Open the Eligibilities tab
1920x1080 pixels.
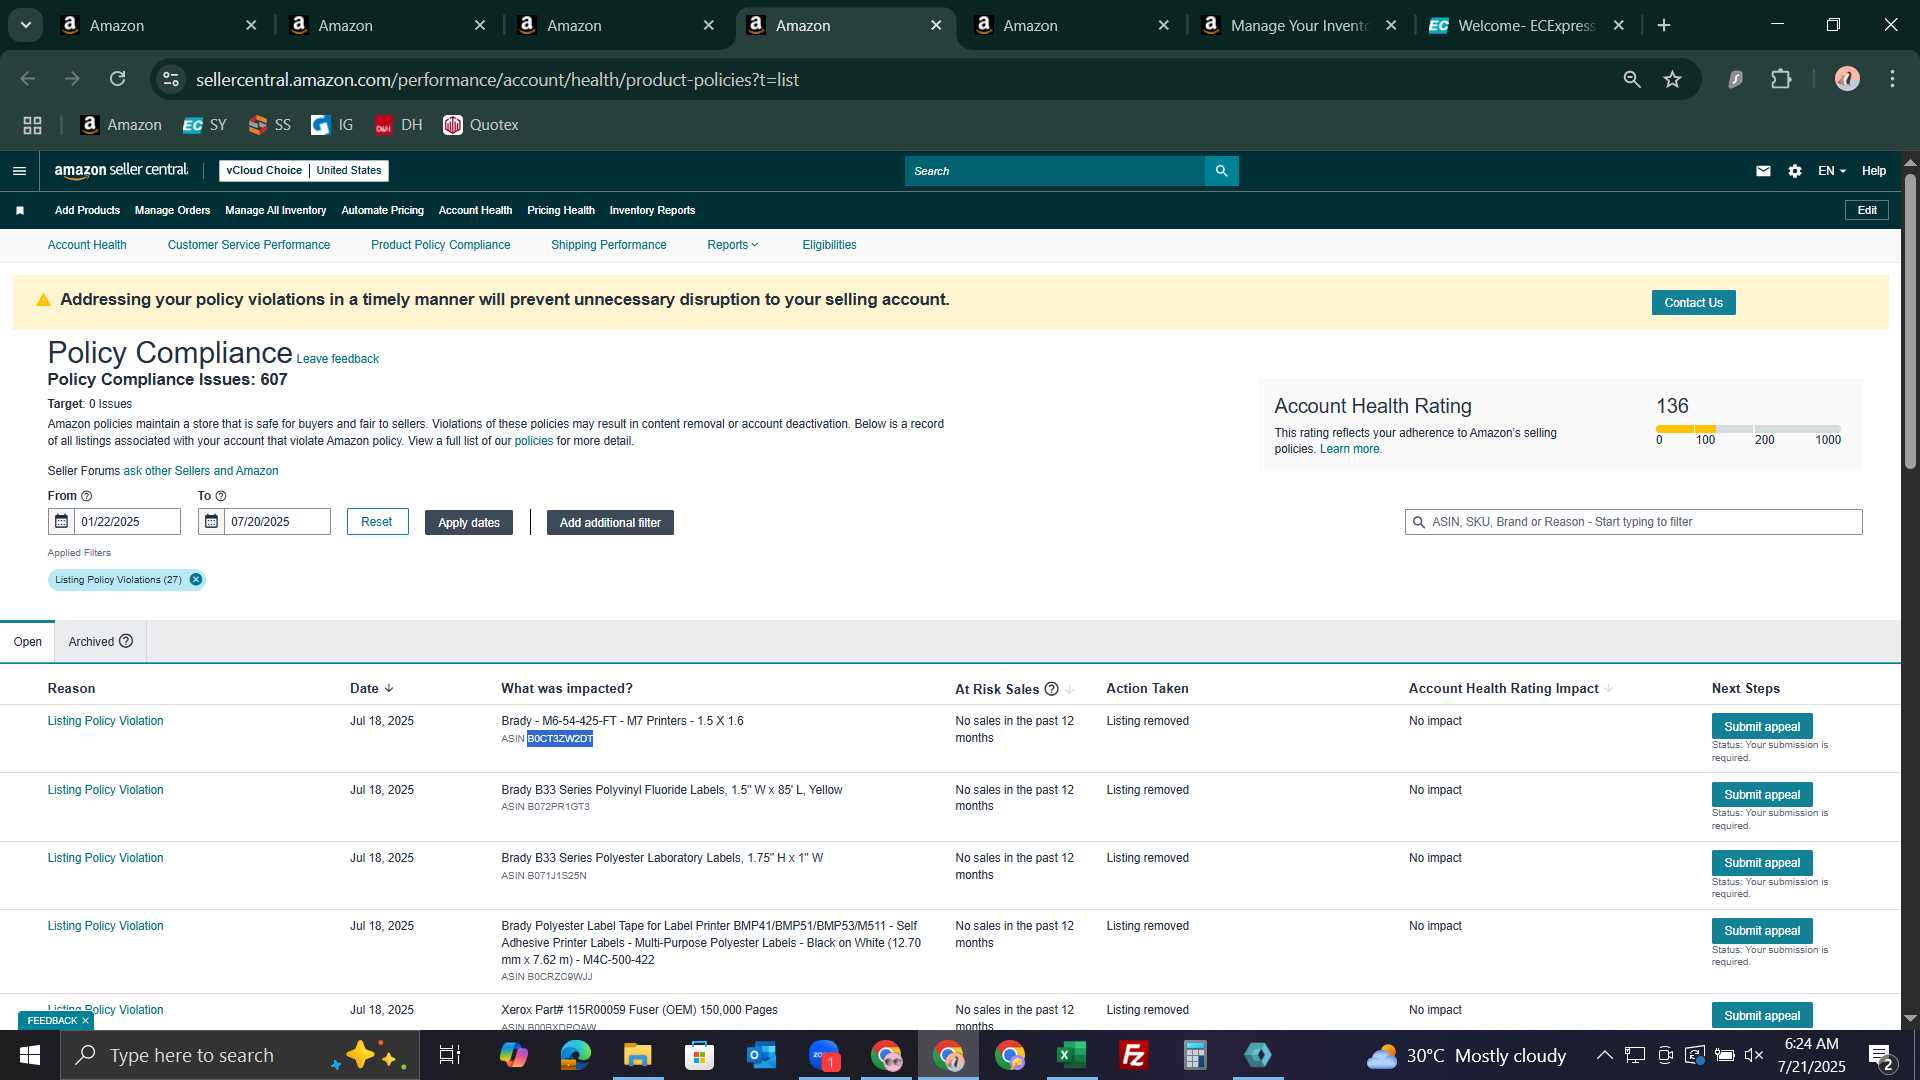[x=829, y=245]
